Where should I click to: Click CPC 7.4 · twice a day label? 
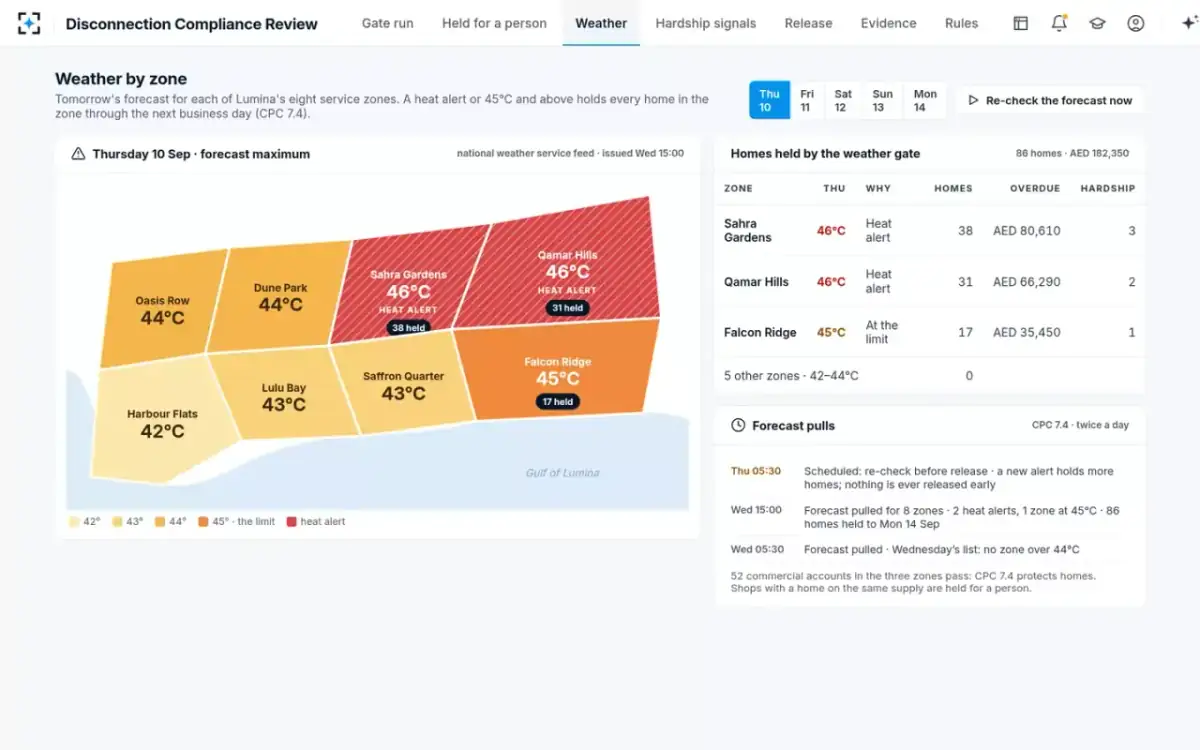pos(1080,425)
